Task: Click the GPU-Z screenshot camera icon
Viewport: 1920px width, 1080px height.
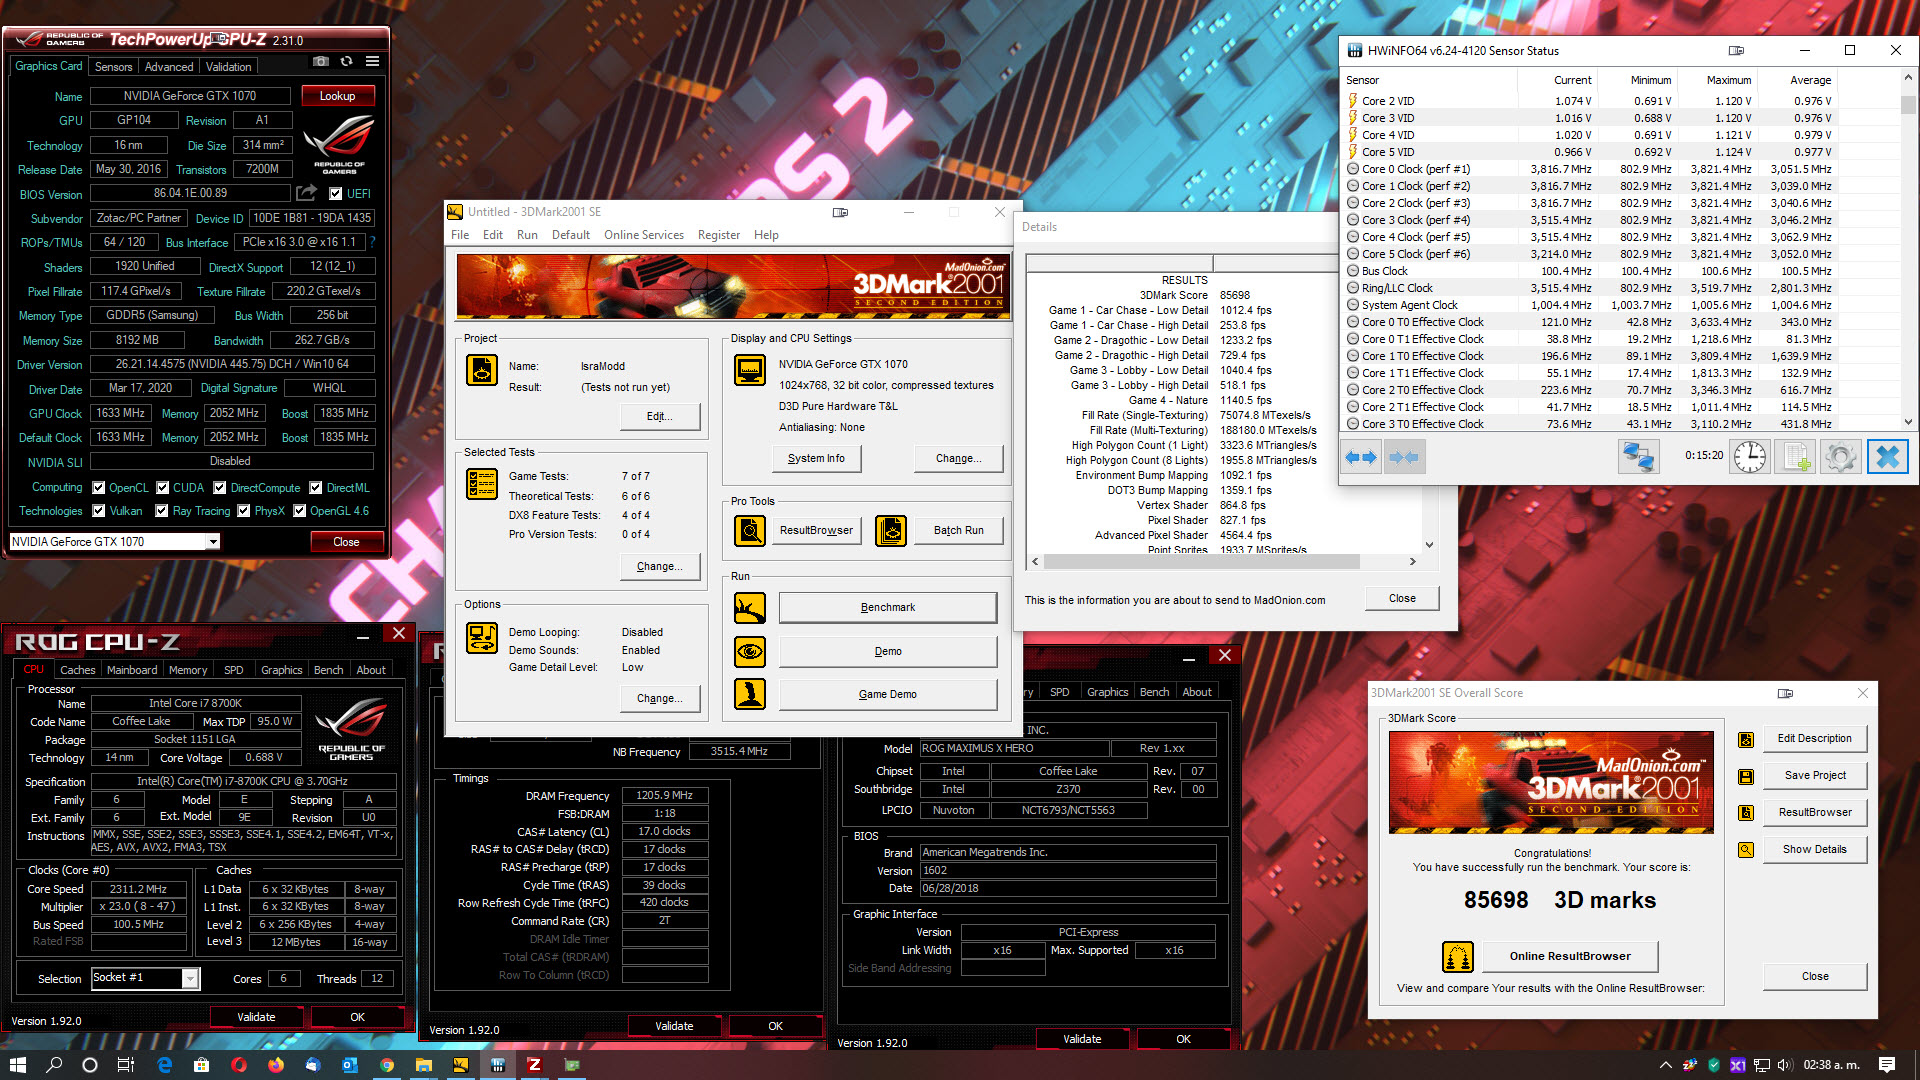Action: [x=320, y=62]
